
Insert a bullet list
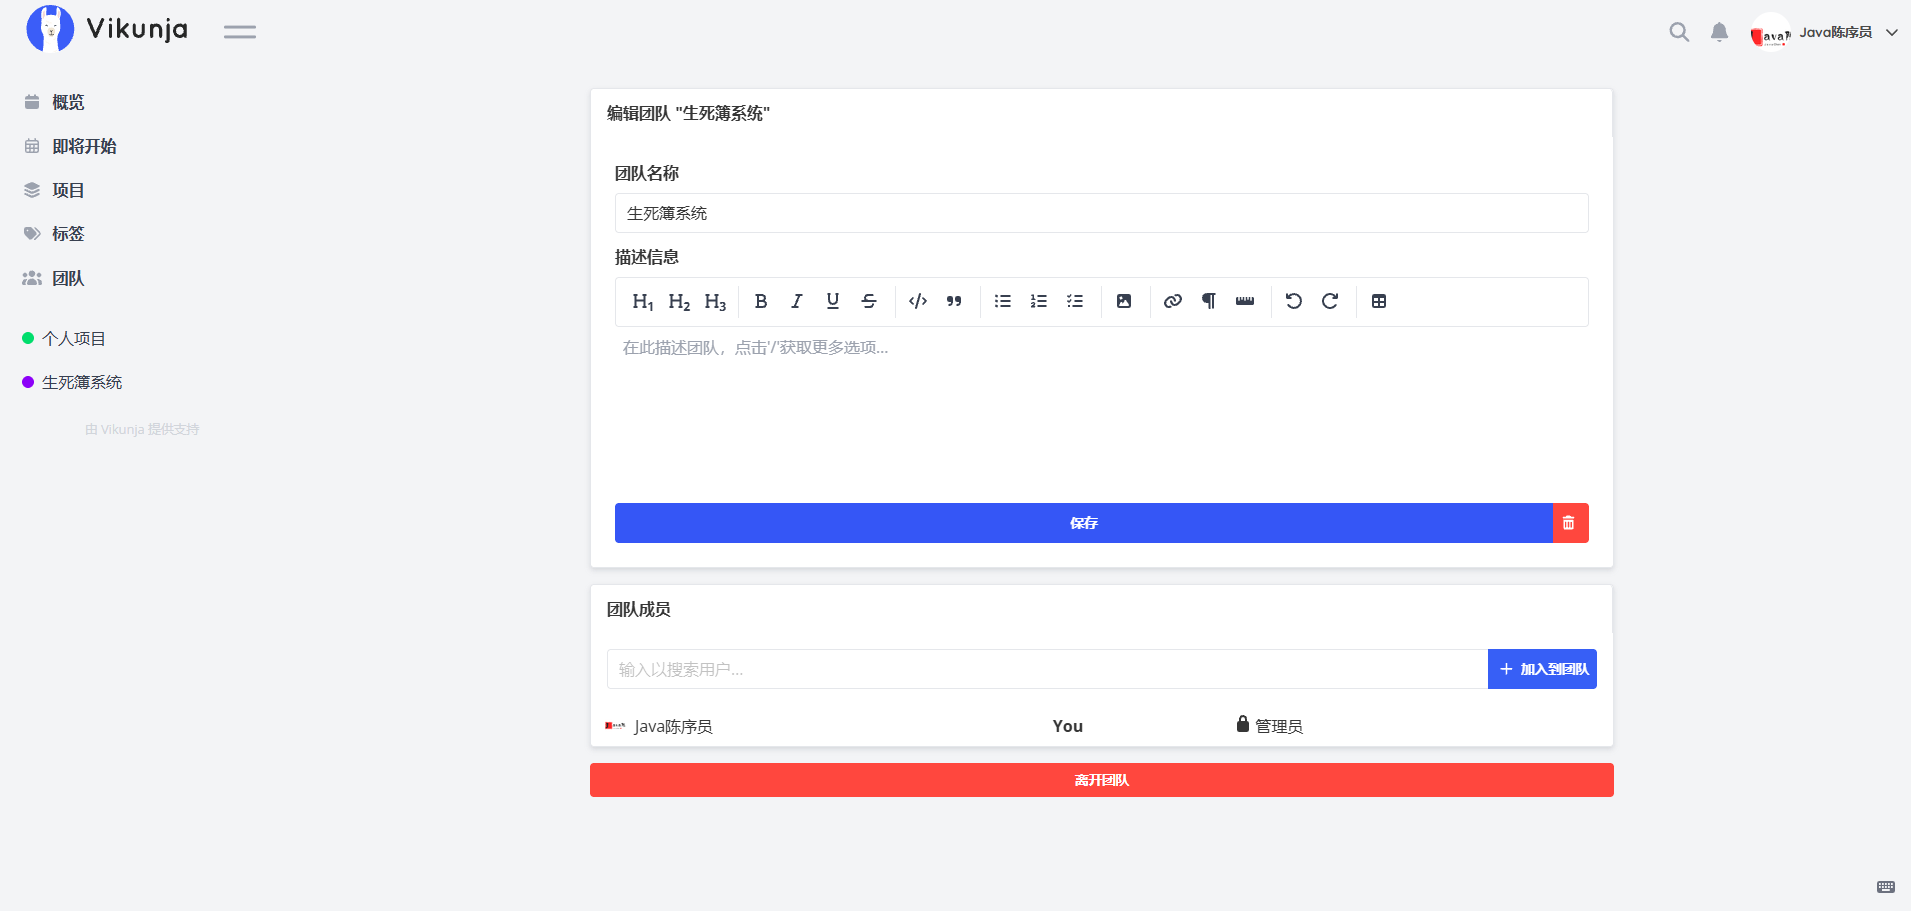point(1003,301)
